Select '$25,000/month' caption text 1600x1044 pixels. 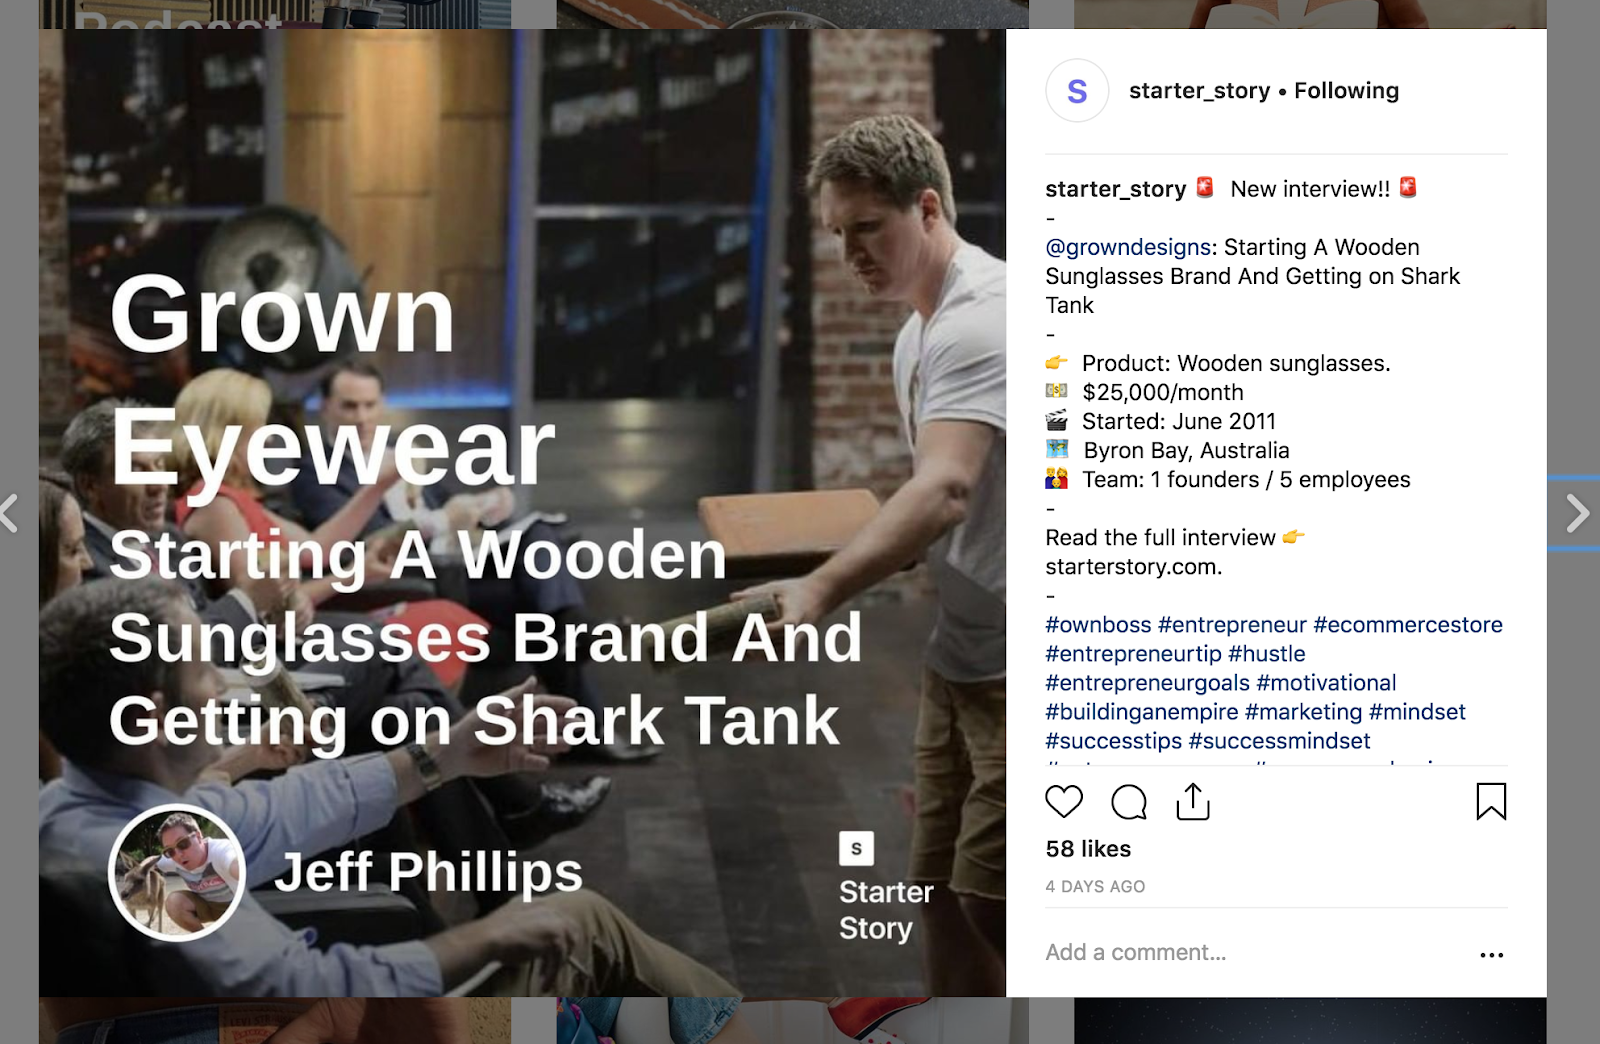(x=1162, y=392)
